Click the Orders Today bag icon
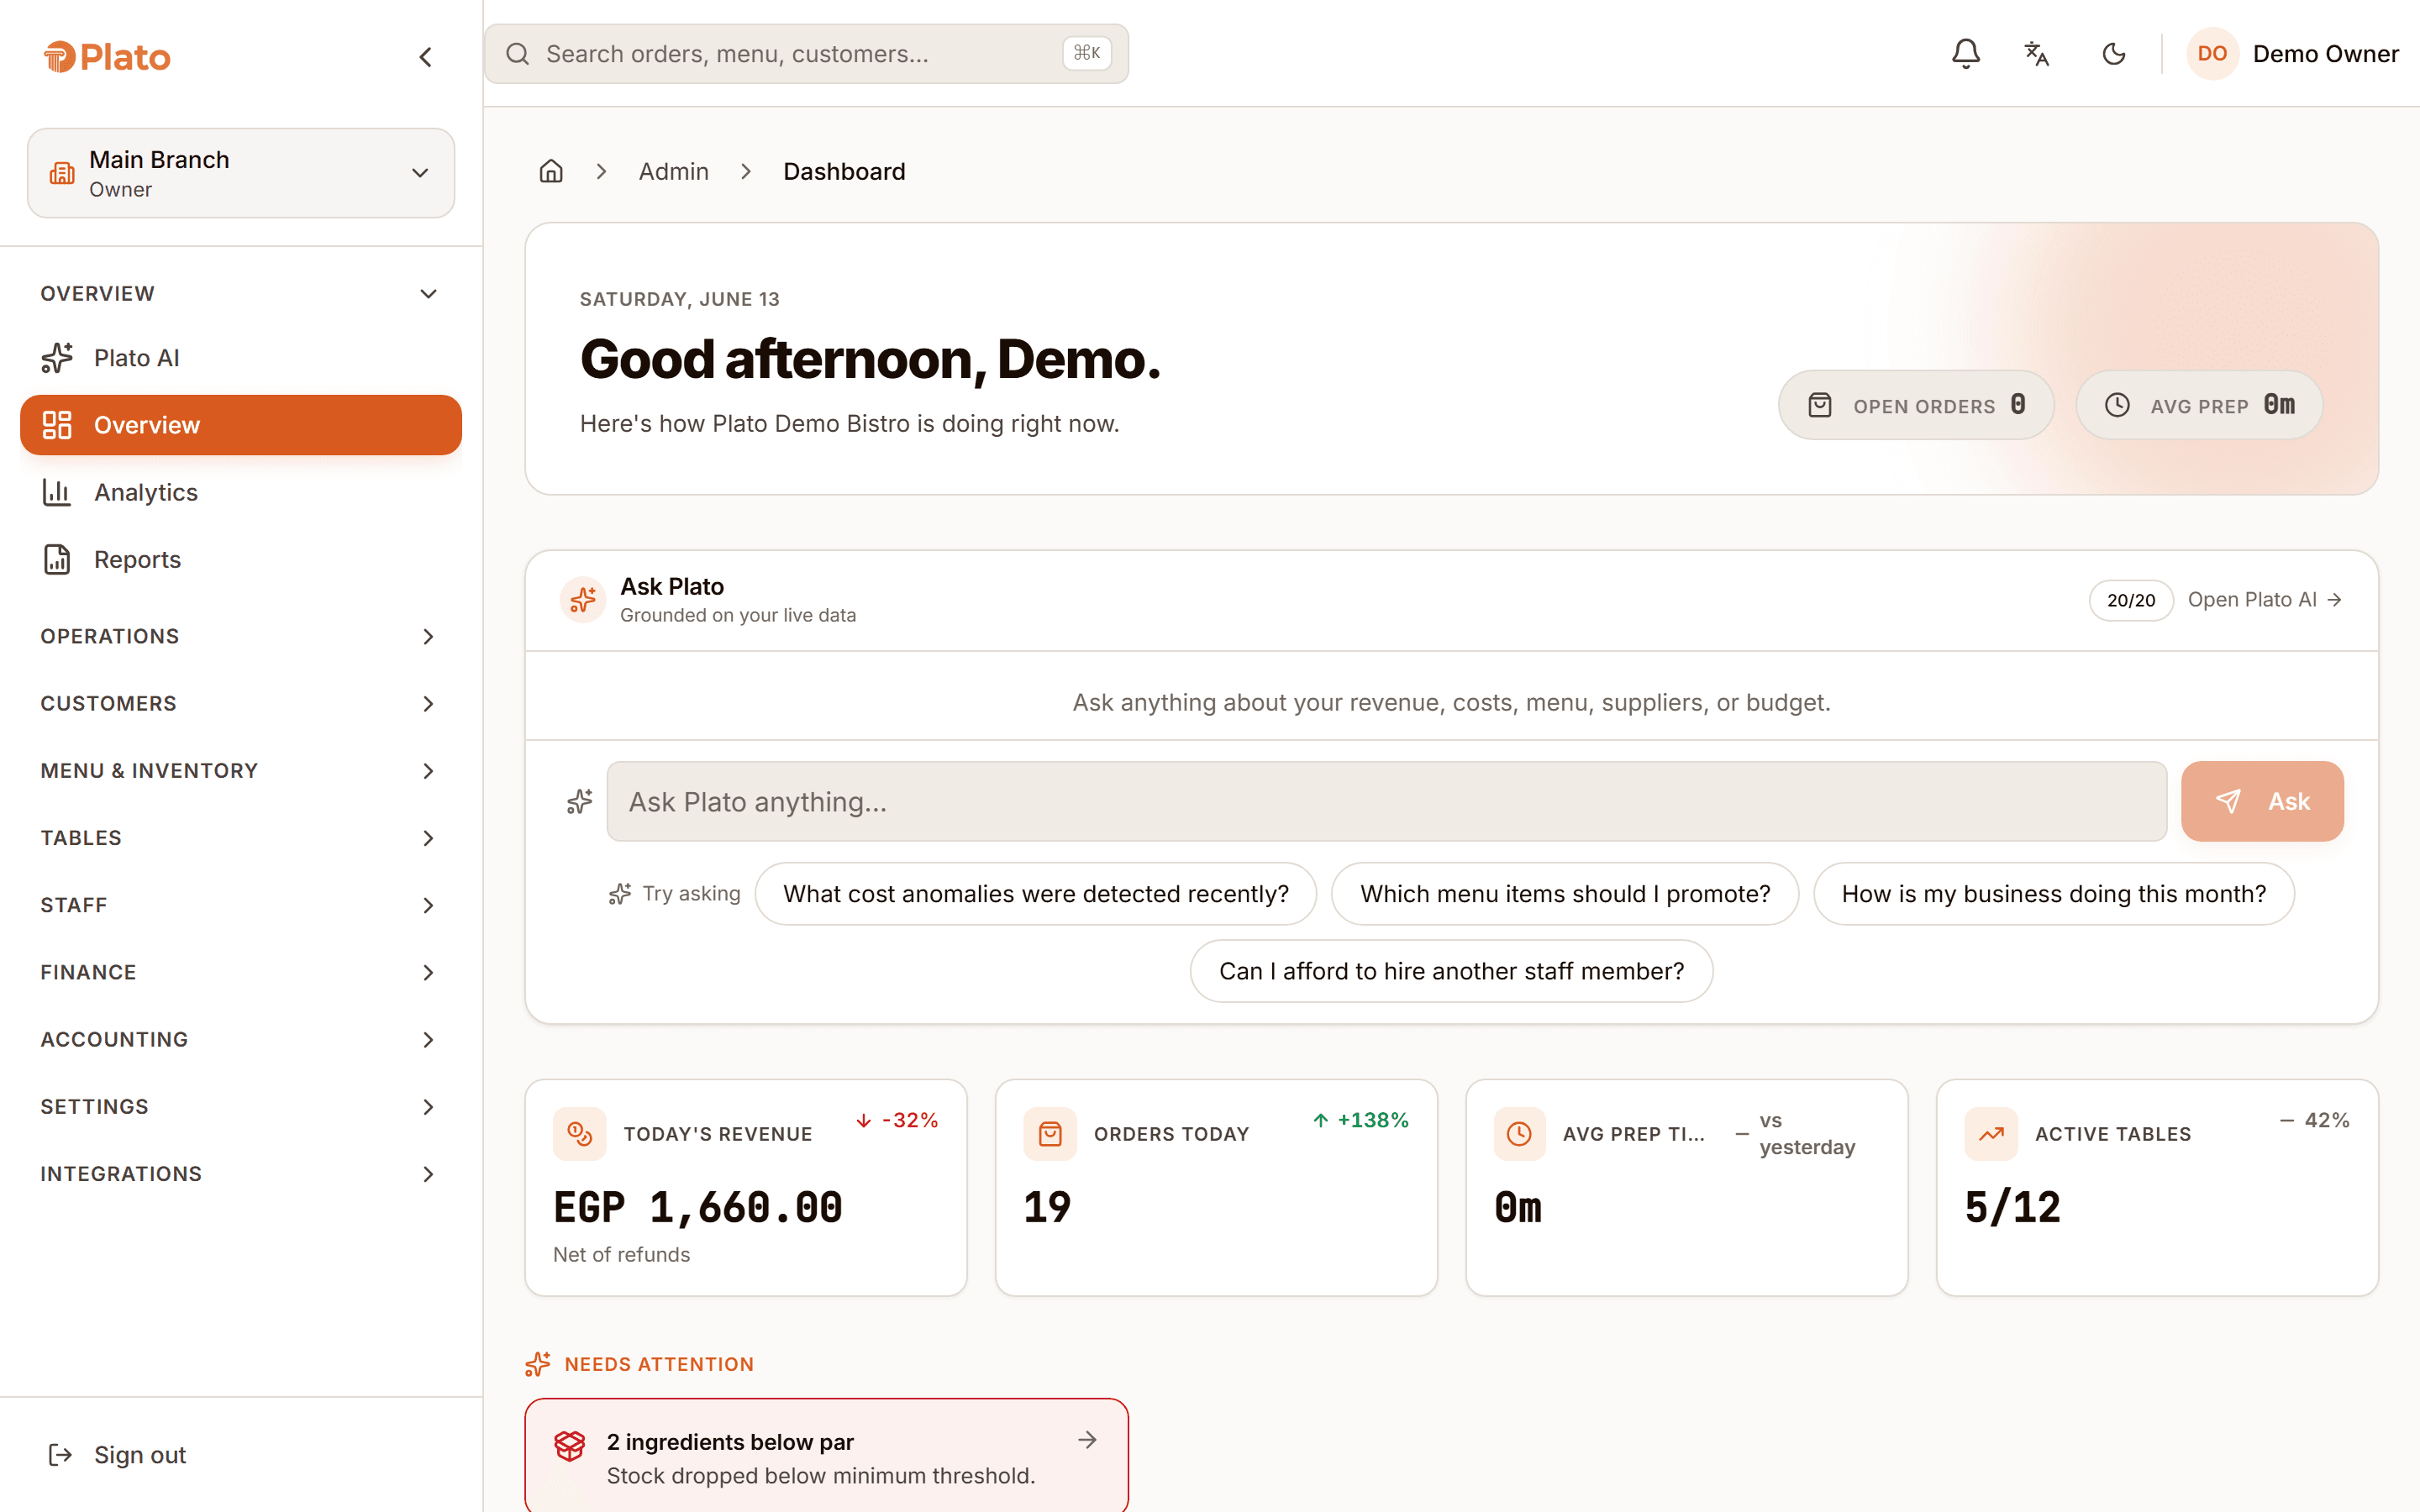The height and width of the screenshot is (1512, 2420). pyautogui.click(x=1050, y=1133)
